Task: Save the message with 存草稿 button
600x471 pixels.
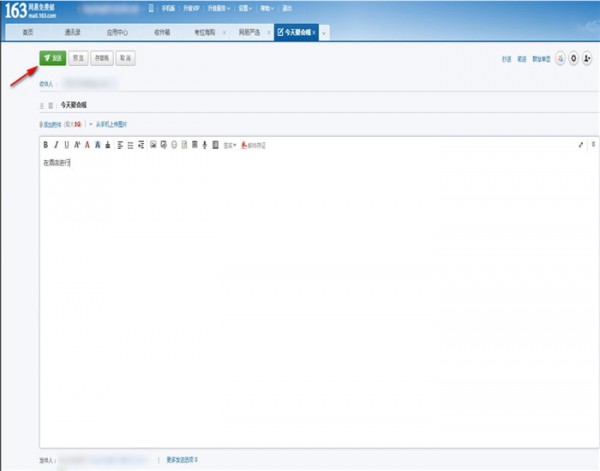Action: (102, 58)
